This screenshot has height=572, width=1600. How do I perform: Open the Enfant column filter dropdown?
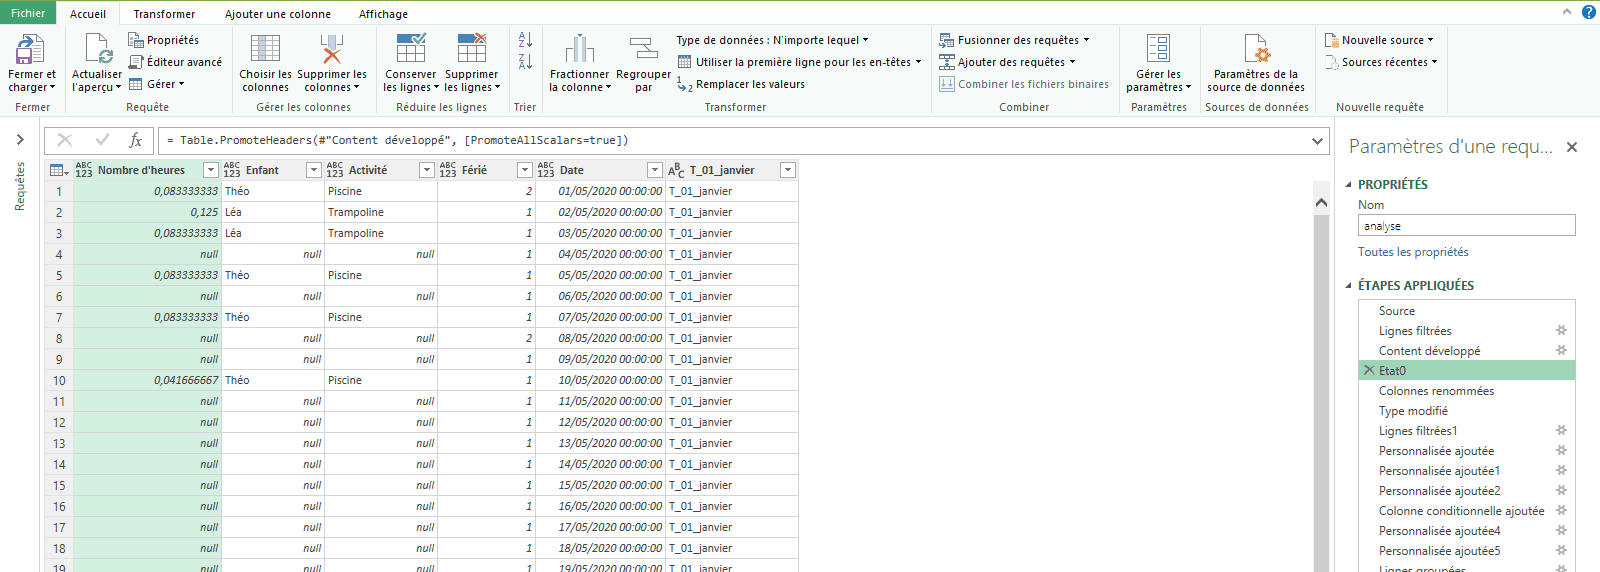[313, 170]
